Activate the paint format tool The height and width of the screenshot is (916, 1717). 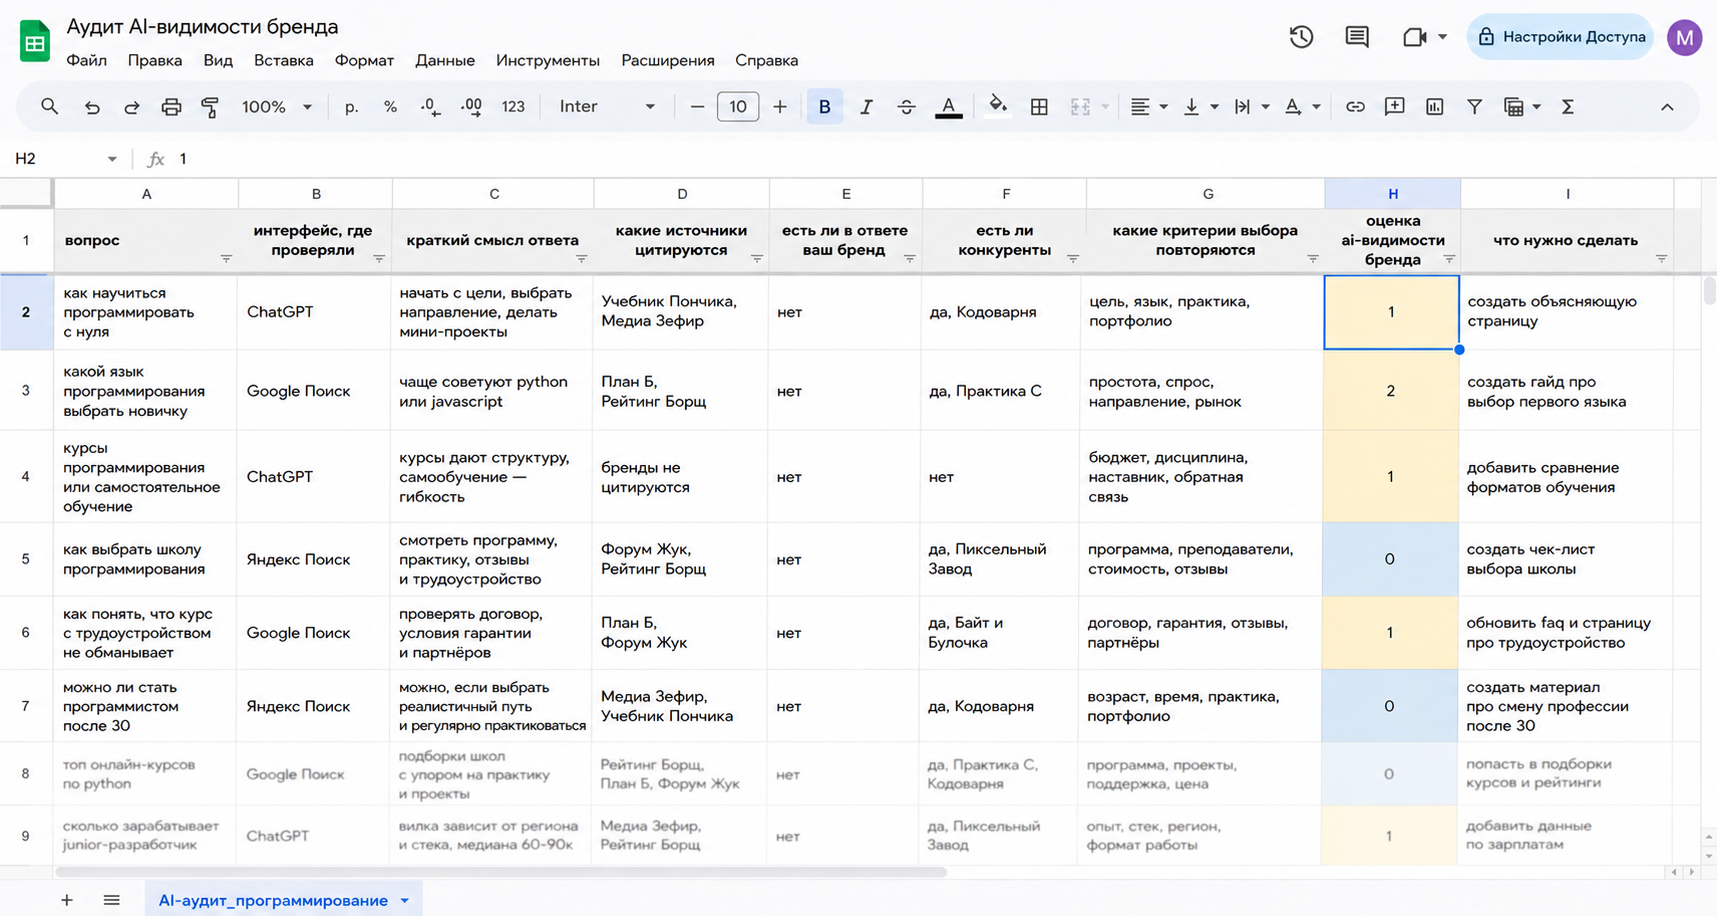(x=210, y=107)
